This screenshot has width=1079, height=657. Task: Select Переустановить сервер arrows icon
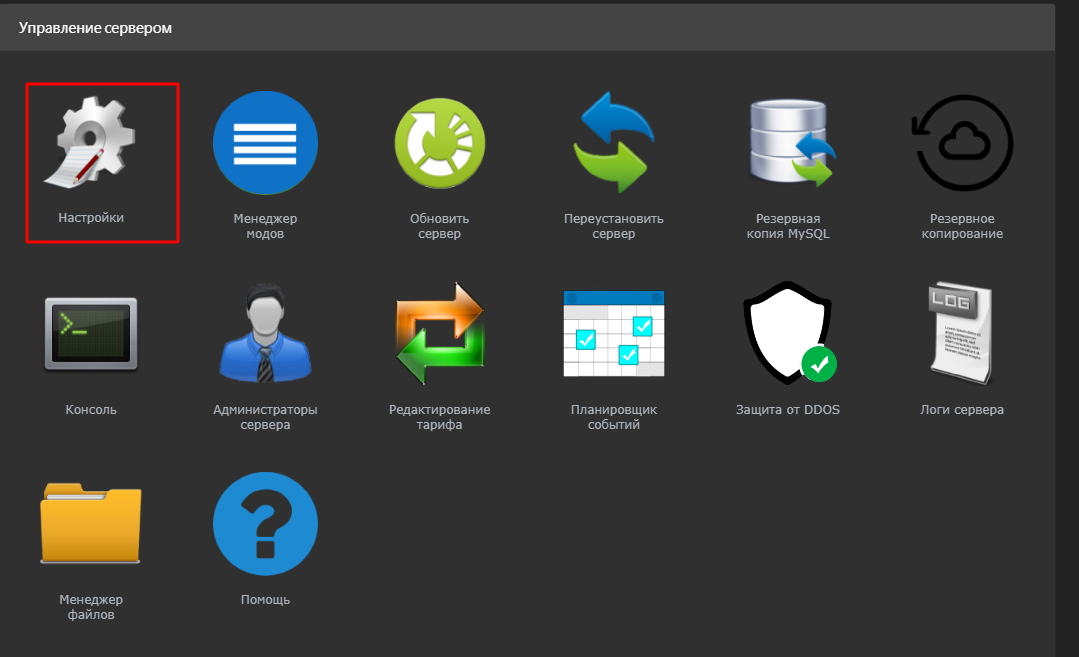[x=613, y=142]
